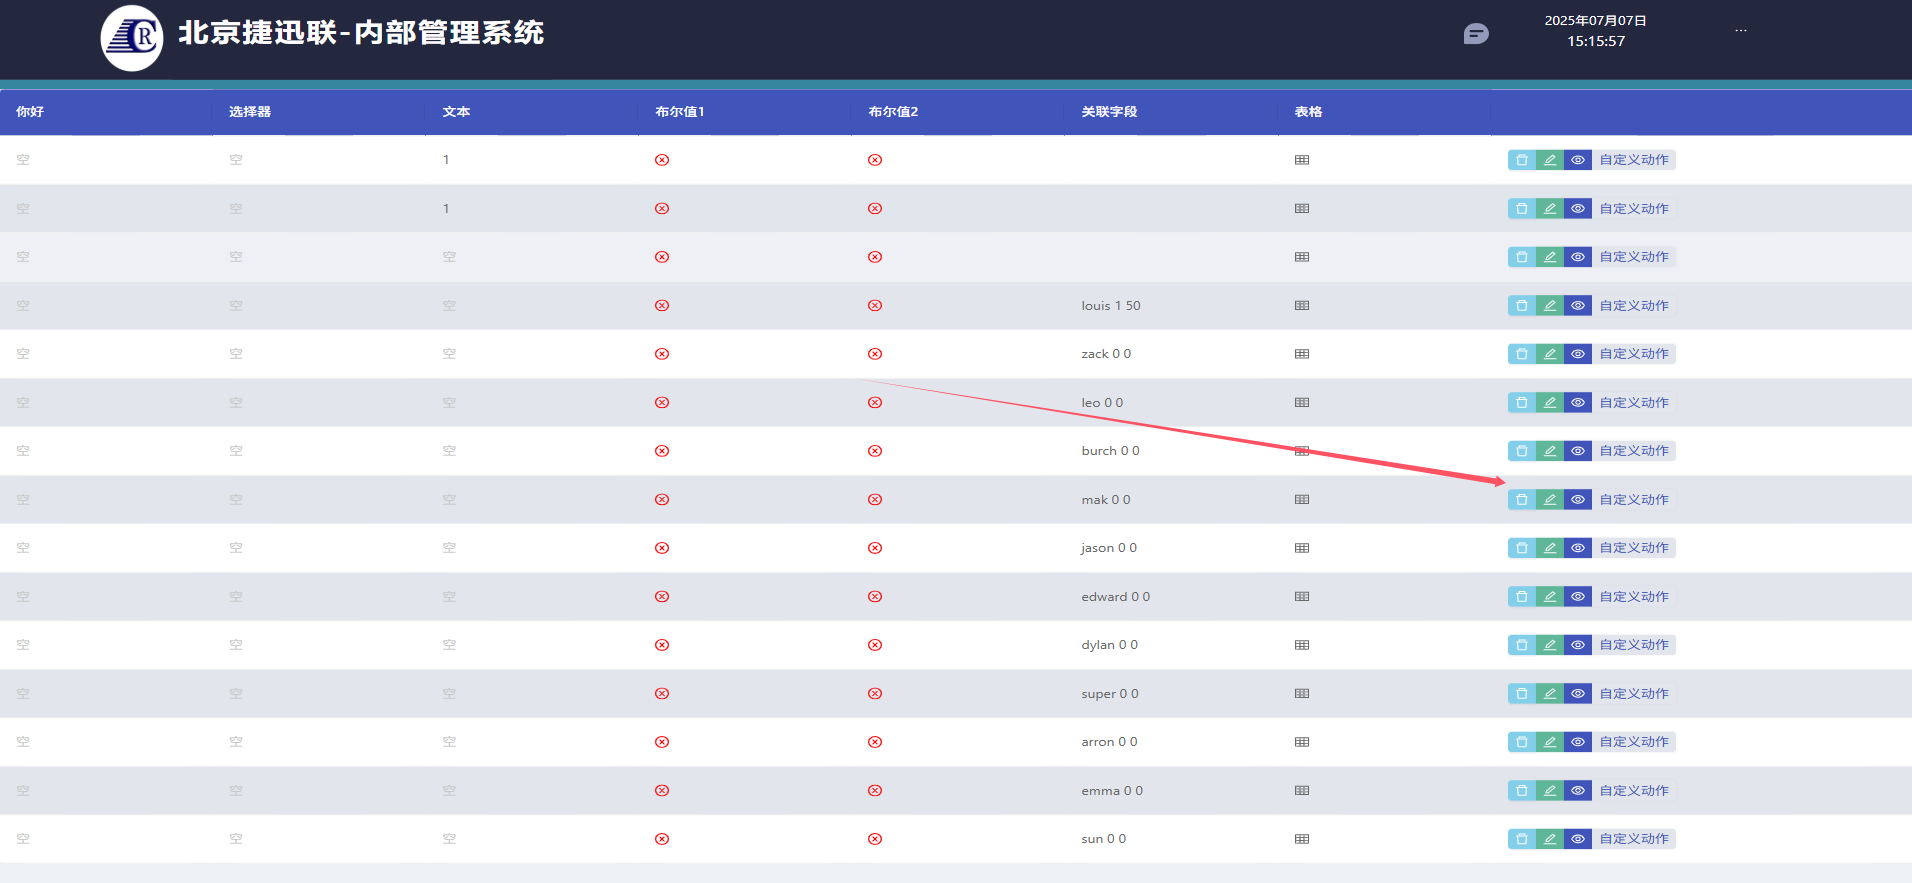
Task: Edit the sun 0 0 row
Action: [1550, 839]
